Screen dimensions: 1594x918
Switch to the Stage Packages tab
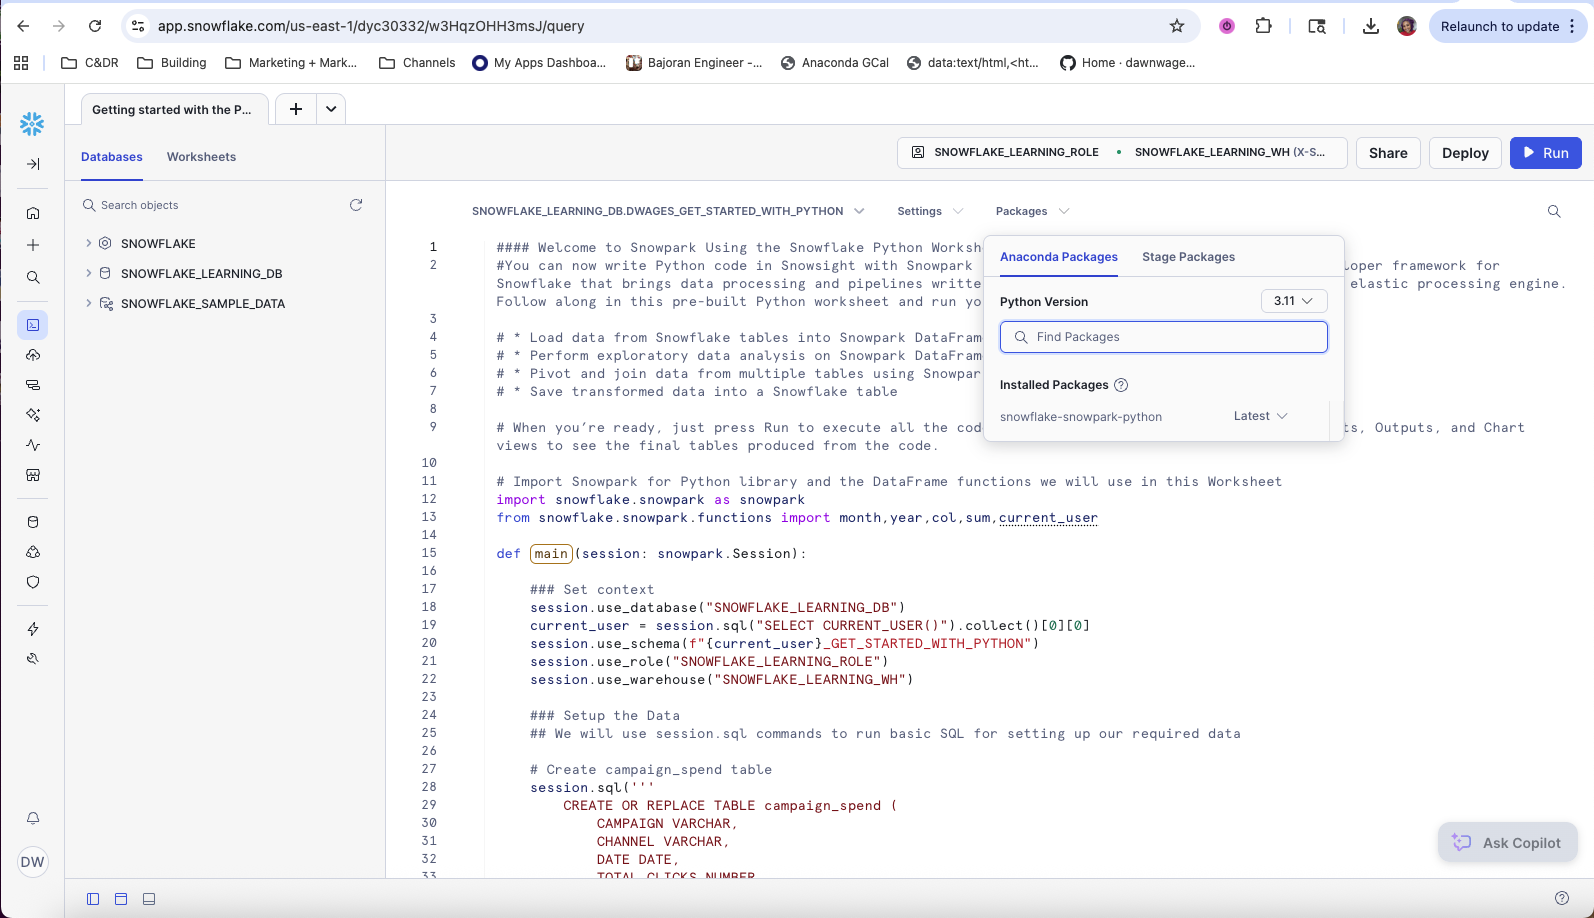click(1188, 257)
